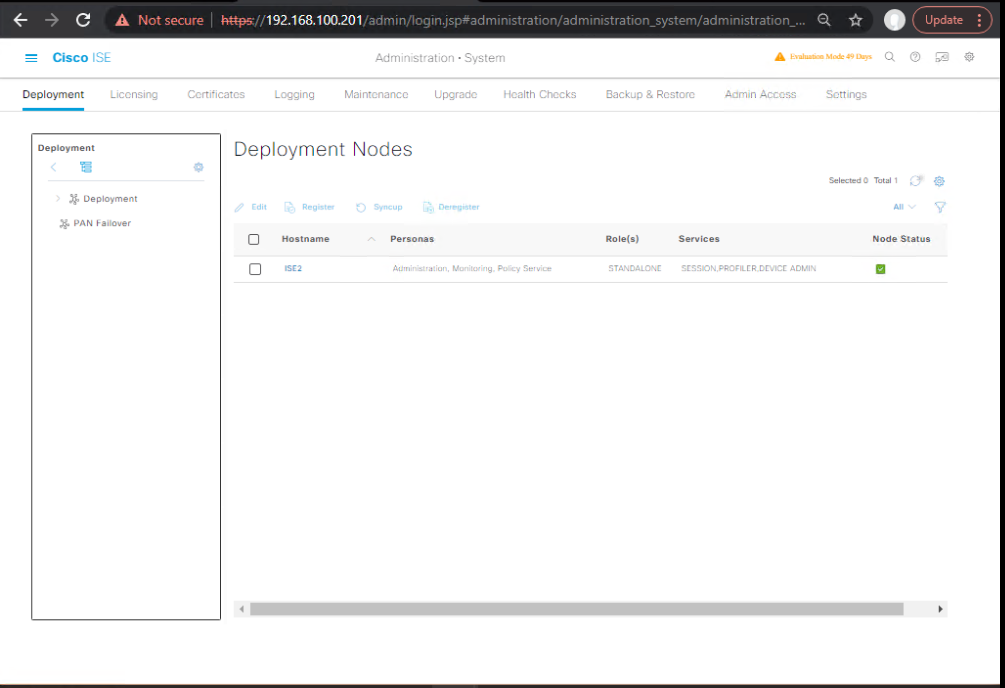Switch to the Deployment tab
Image resolution: width=1005 pixels, height=688 pixels.
coord(53,94)
